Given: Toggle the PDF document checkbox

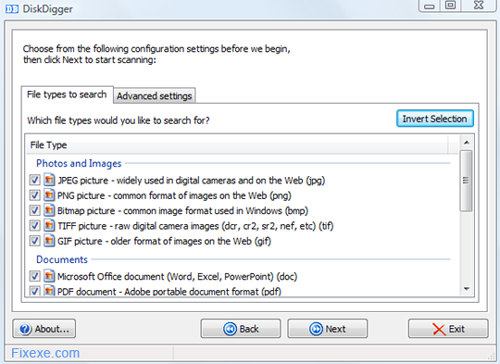Looking at the screenshot, I should 35,291.
